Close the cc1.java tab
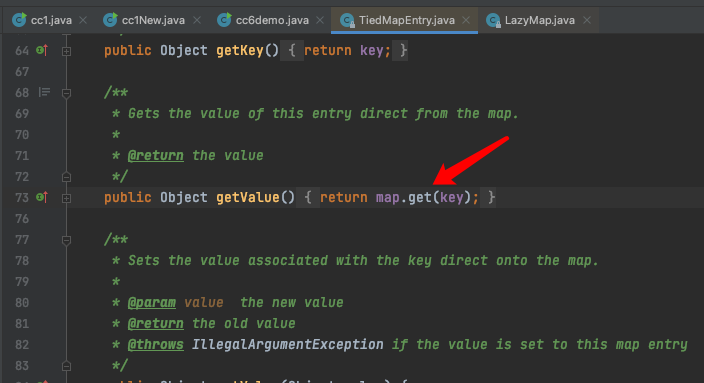The width and height of the screenshot is (704, 383). tap(83, 20)
